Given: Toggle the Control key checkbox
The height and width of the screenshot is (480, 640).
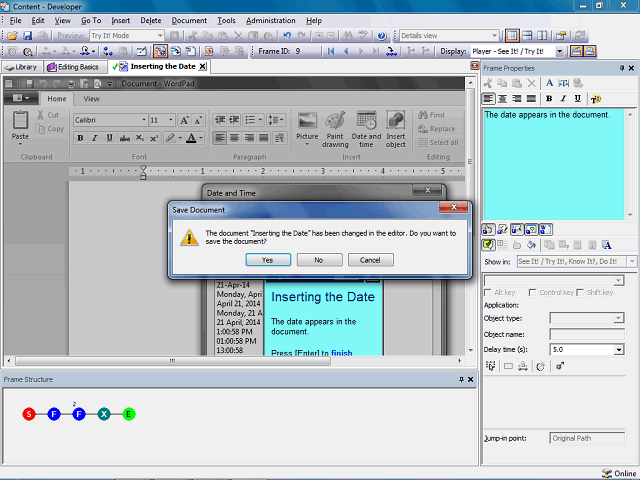Looking at the screenshot, I should 532,293.
